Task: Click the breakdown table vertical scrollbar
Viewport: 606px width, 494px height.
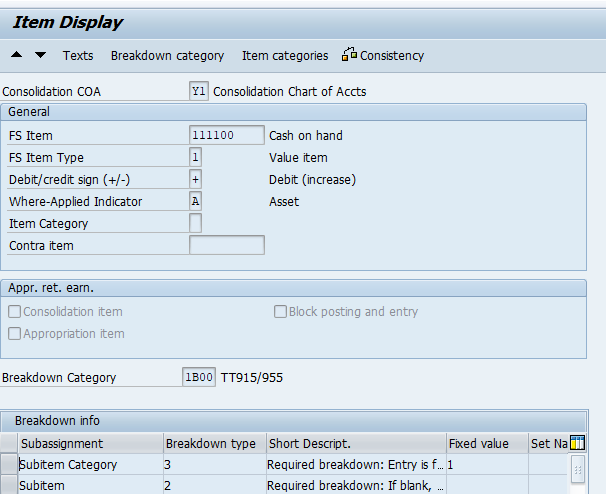Action: [x=577, y=472]
